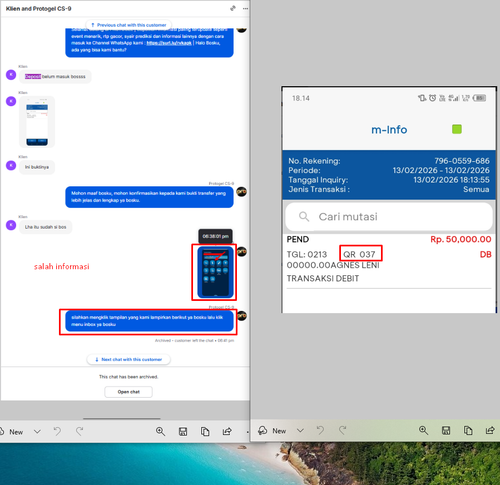500x485 pixels.
Task: Open Previous chat with this customer link
Action: 129,25
